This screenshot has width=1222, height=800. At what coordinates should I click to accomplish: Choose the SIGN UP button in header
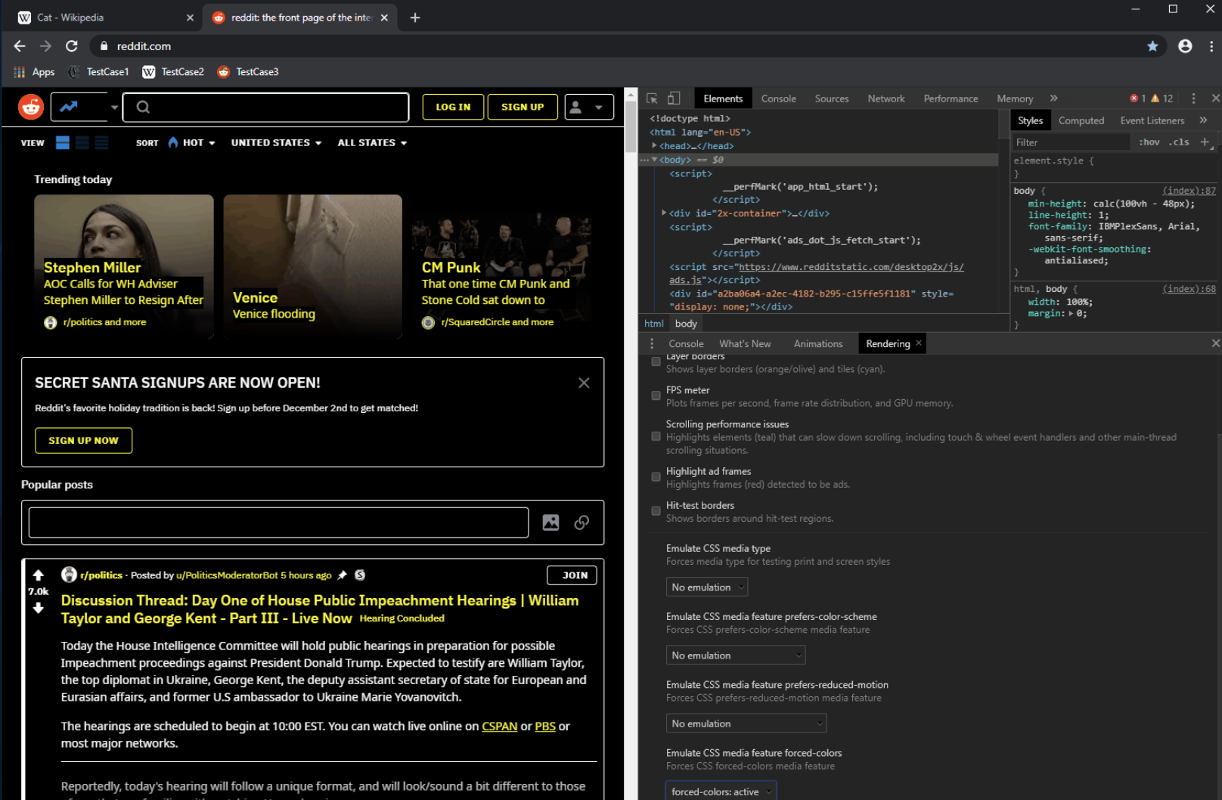pyautogui.click(x=523, y=107)
